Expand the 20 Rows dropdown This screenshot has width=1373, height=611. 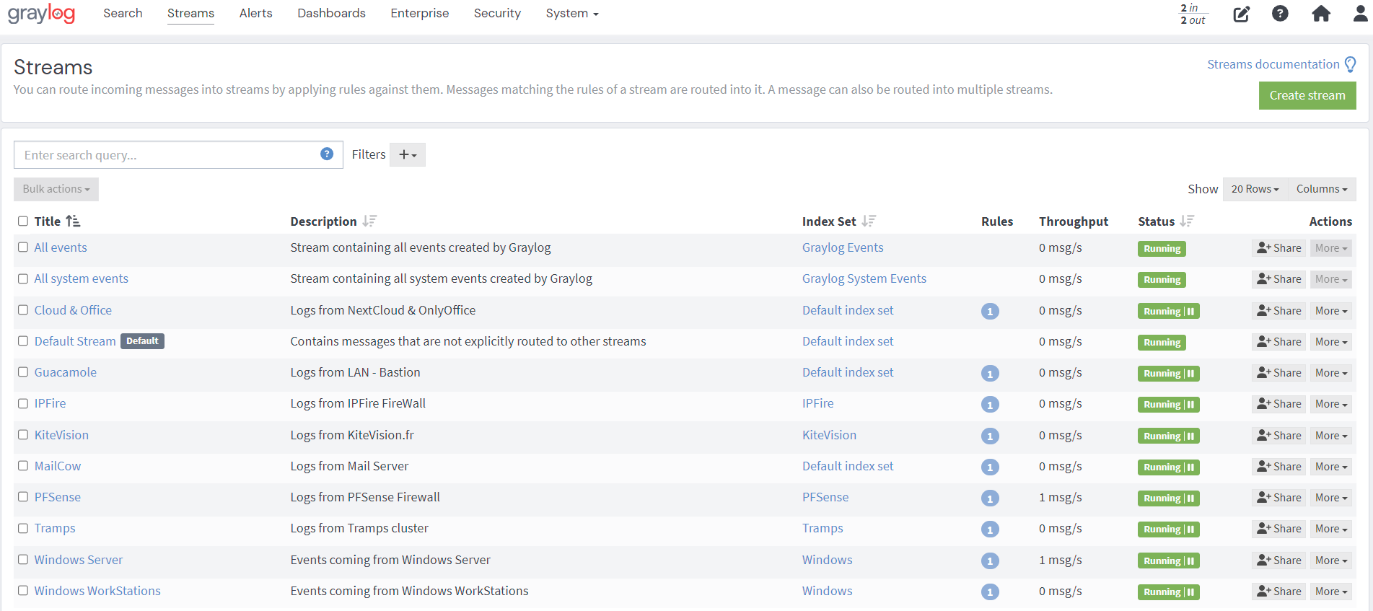tap(1255, 189)
